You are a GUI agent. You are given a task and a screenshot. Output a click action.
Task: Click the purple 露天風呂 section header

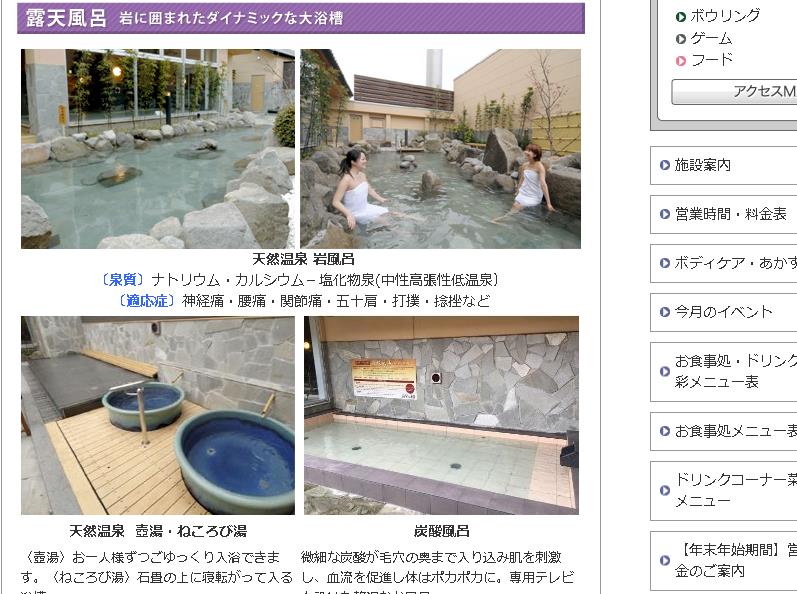(x=301, y=18)
